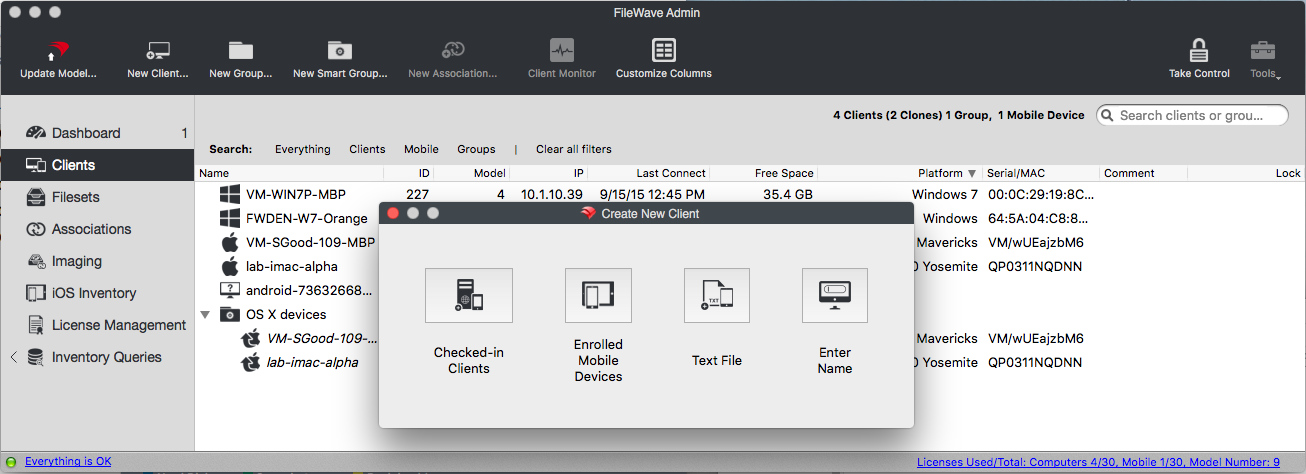Sort by the Name column header
Screen dimensions: 1306x474
click(x=290, y=173)
